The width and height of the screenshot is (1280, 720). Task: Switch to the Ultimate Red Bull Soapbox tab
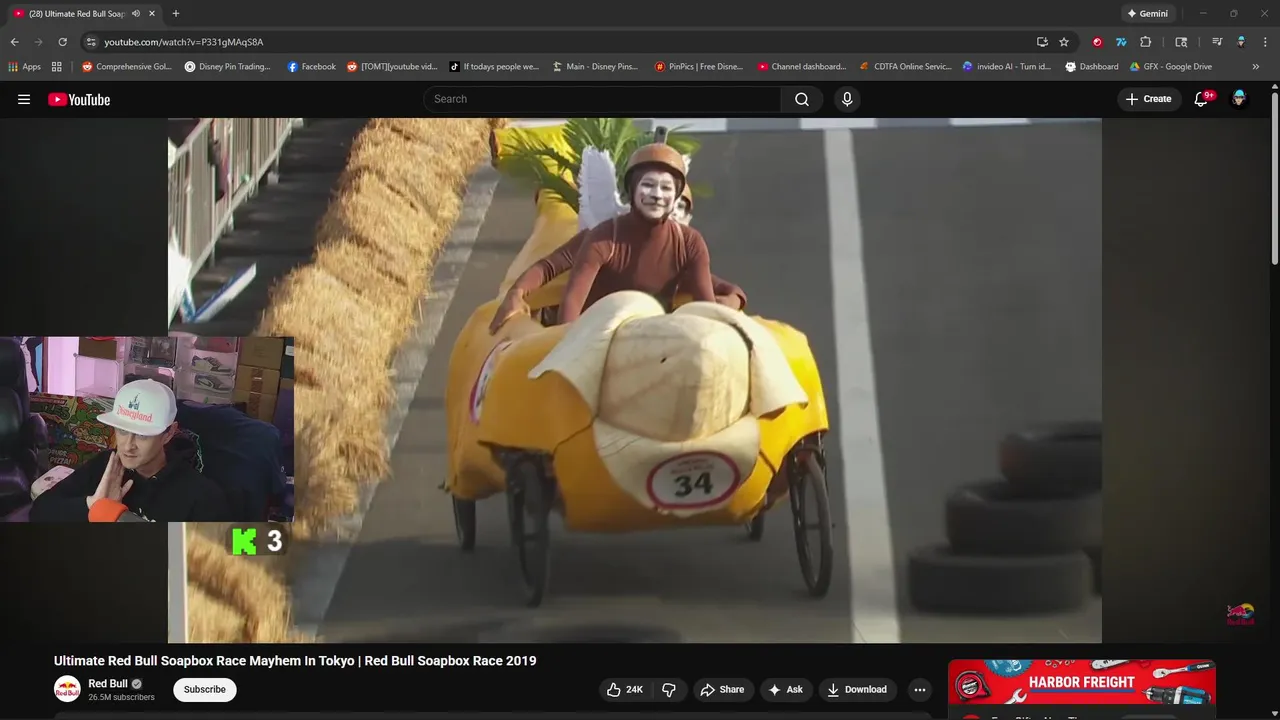tap(76, 14)
